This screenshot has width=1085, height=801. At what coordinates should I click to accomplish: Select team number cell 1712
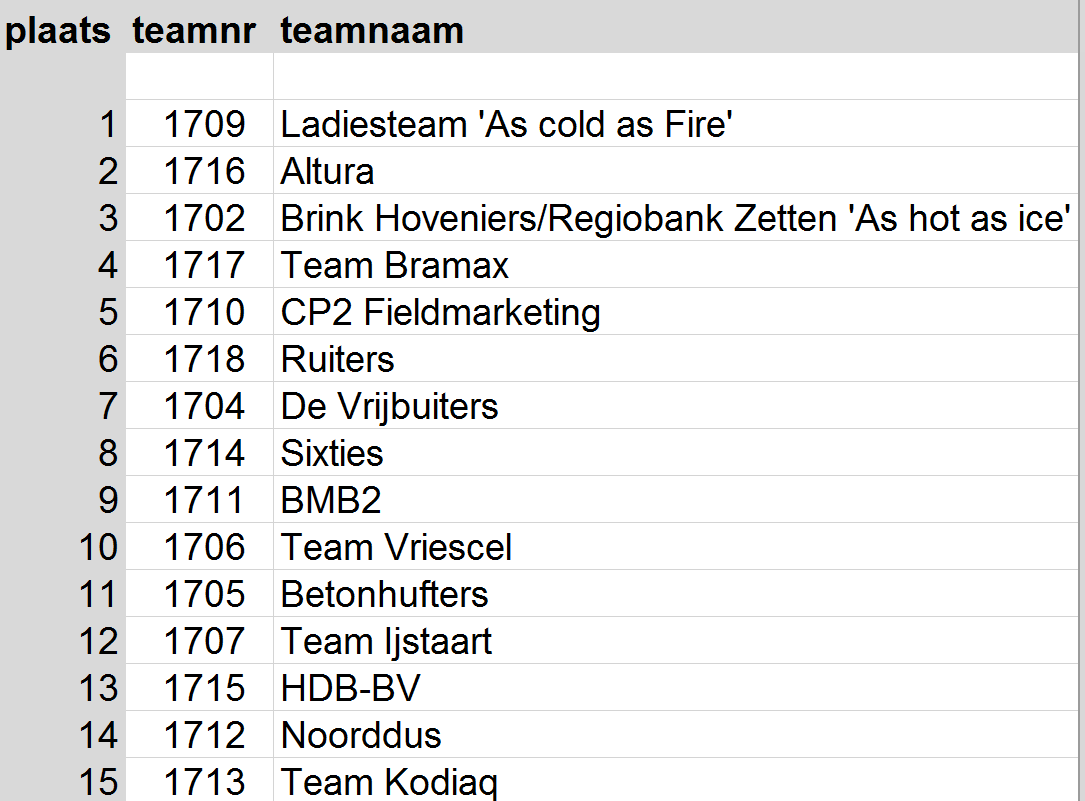coord(204,735)
